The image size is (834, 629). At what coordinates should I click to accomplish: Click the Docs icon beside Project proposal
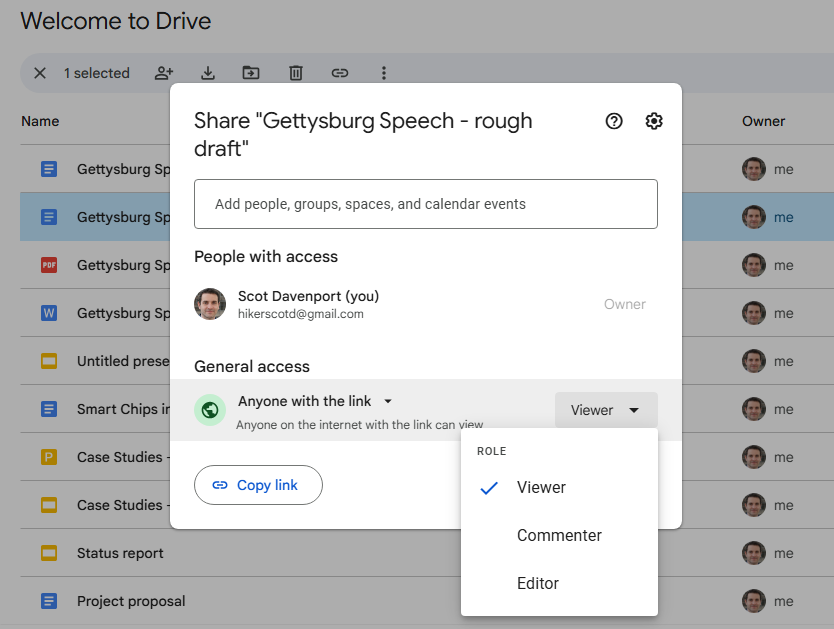coord(49,601)
